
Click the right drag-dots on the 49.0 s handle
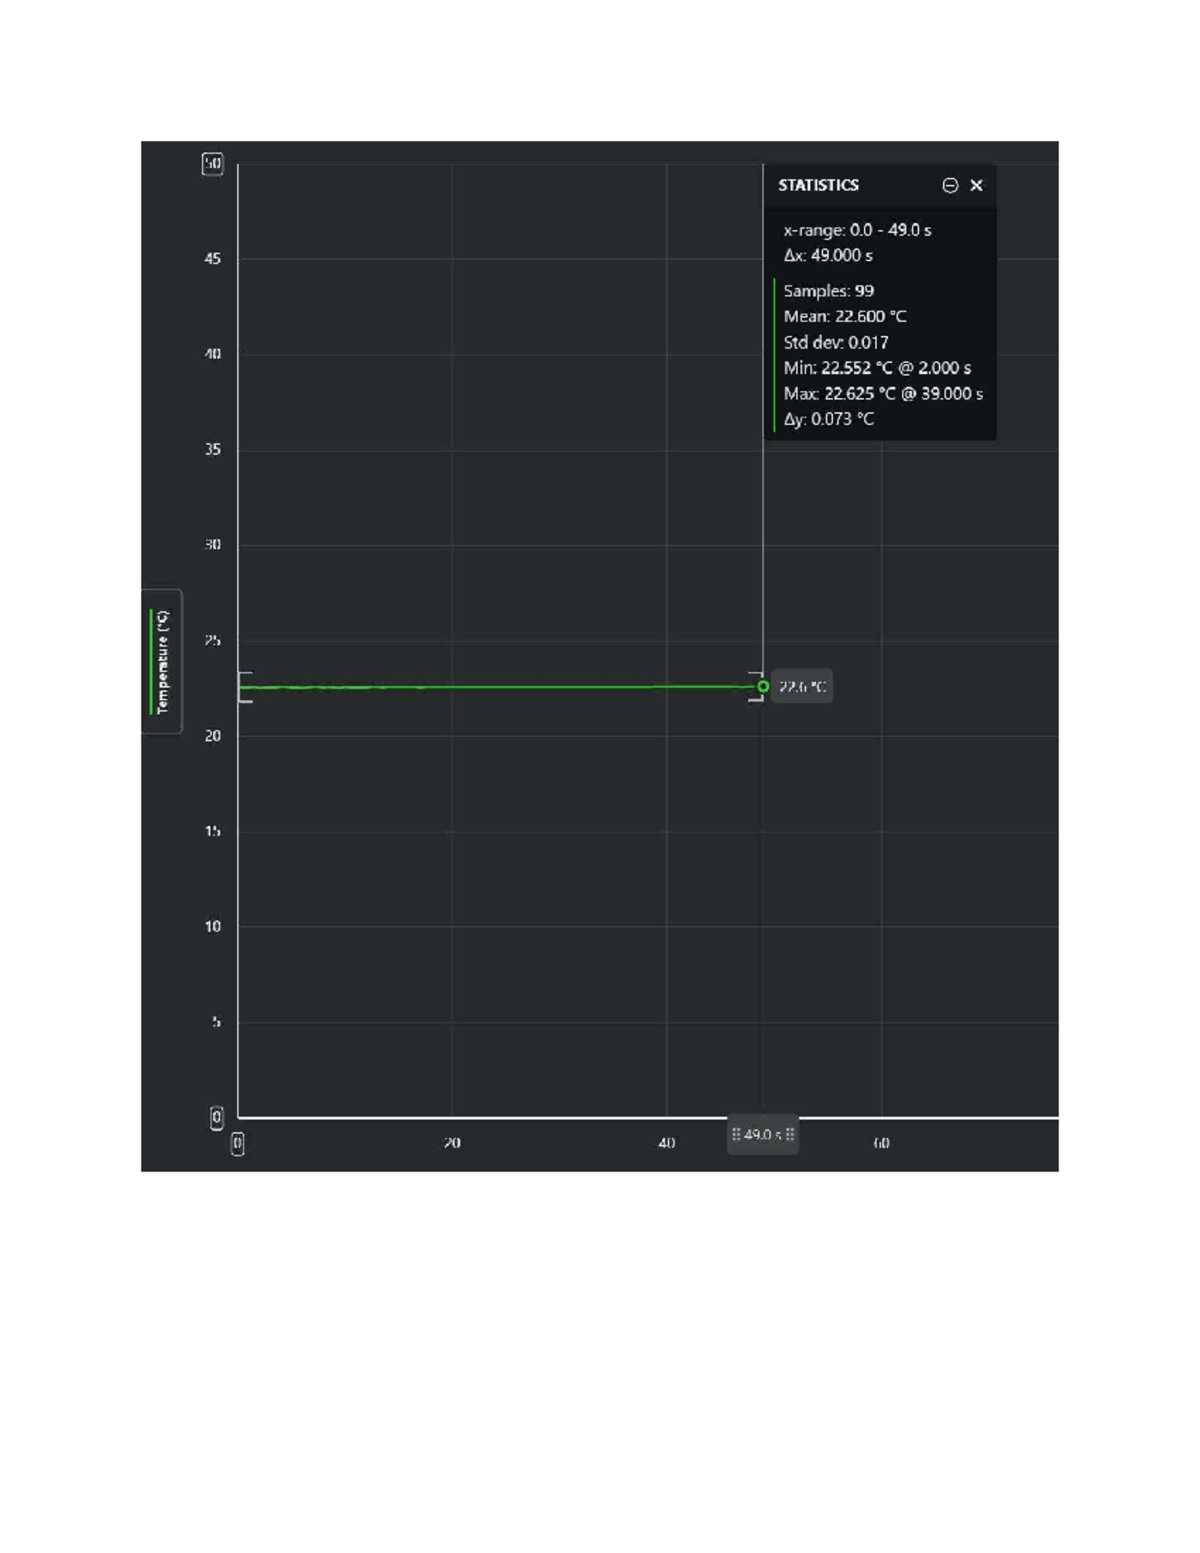click(789, 1135)
